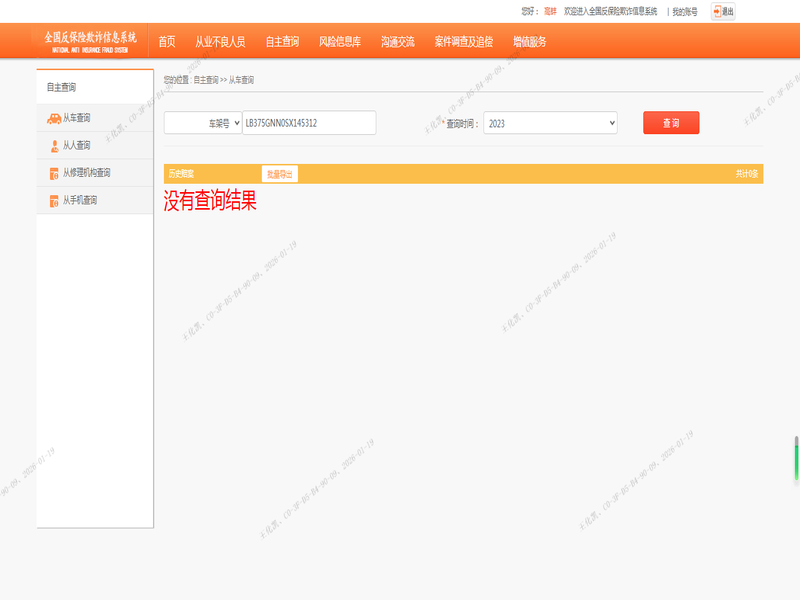Screen dimensions: 800x600
Task: Open the 首页 navigation tab
Action: click(x=166, y=42)
